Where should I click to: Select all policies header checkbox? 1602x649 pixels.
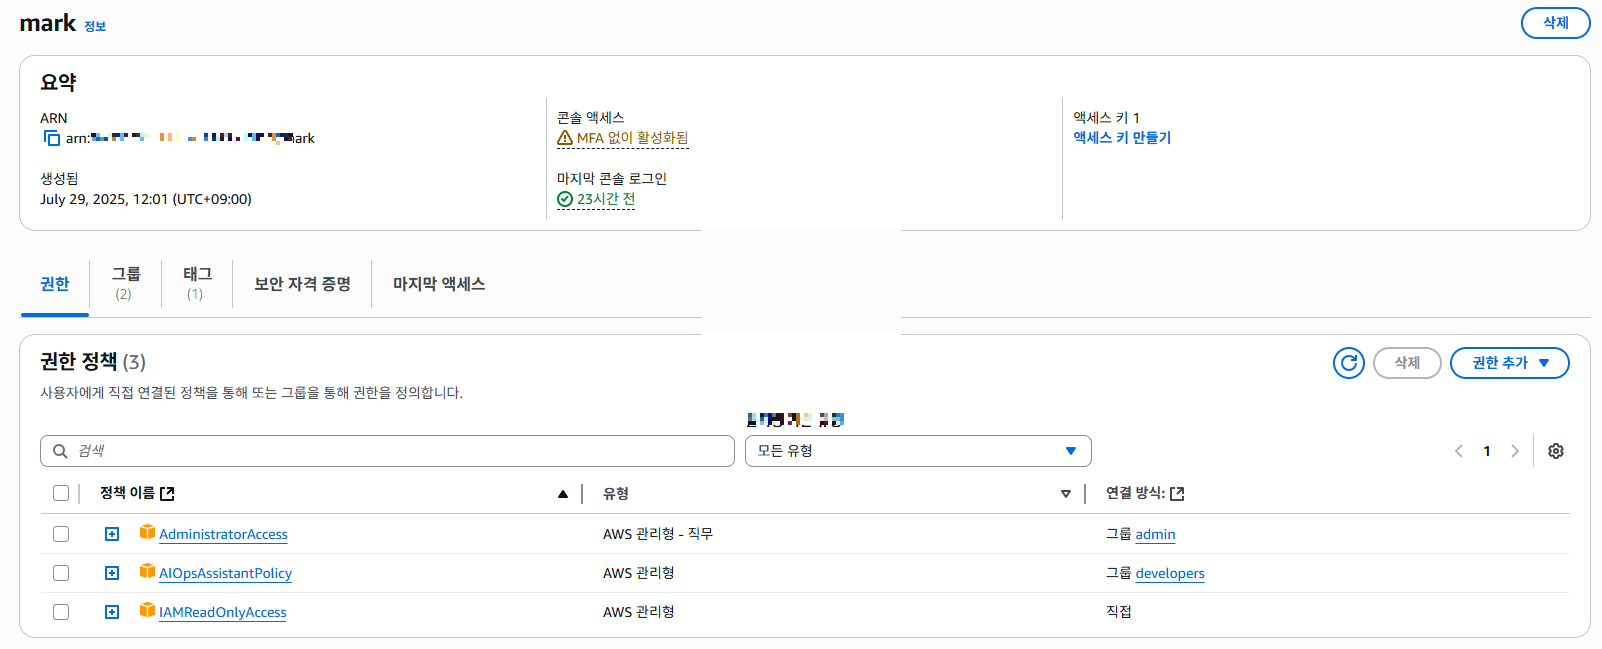(61, 493)
